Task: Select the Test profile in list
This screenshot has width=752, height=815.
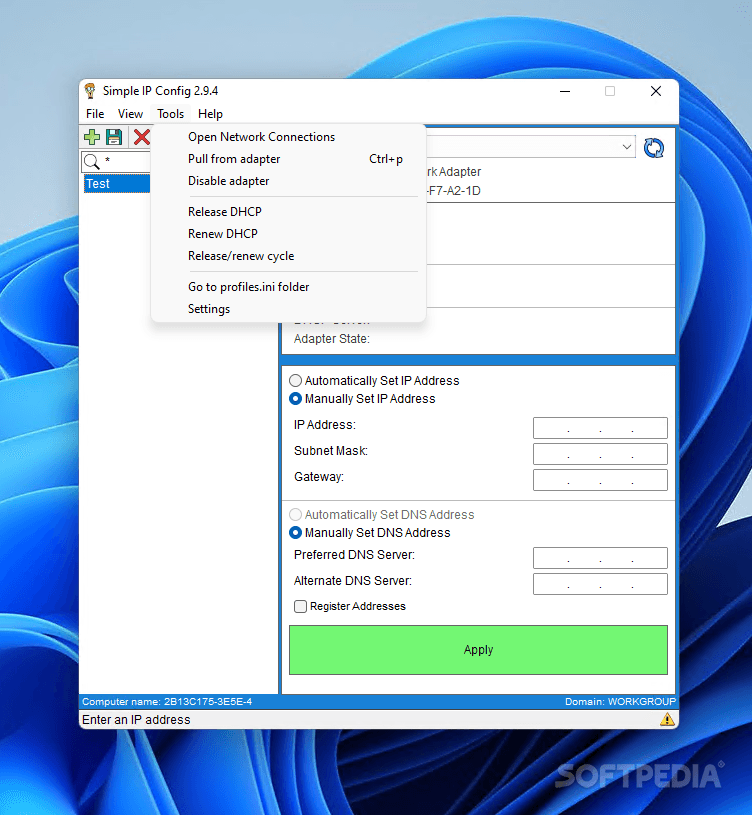Action: 117,184
